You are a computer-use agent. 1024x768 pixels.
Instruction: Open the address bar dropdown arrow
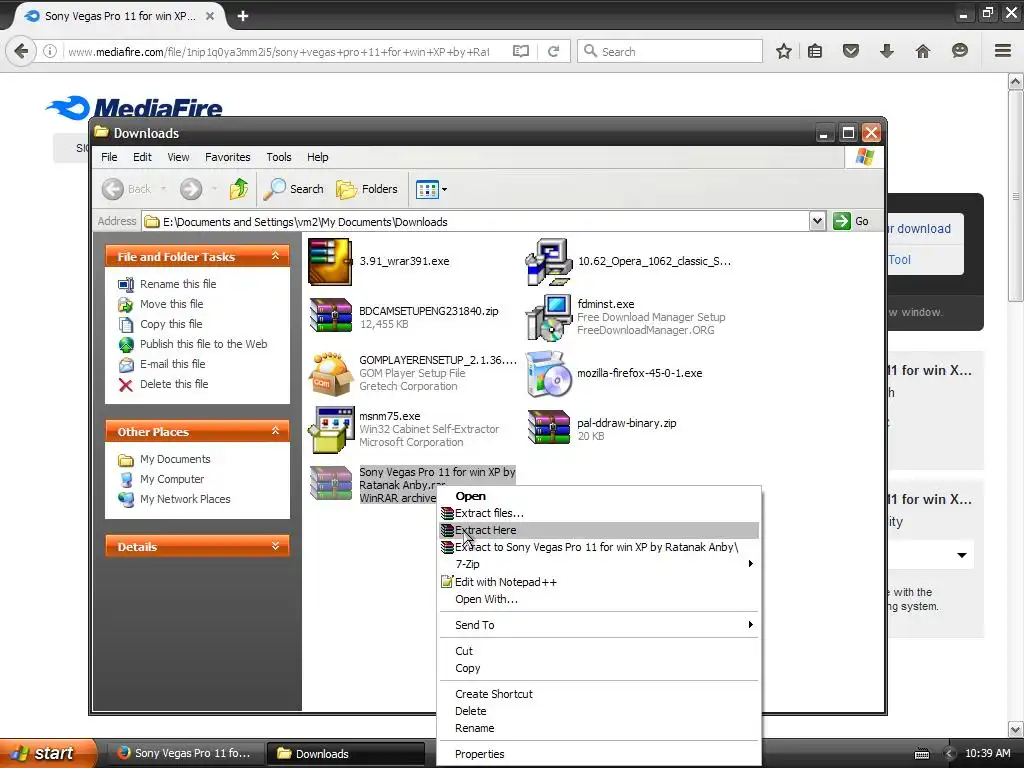[817, 221]
